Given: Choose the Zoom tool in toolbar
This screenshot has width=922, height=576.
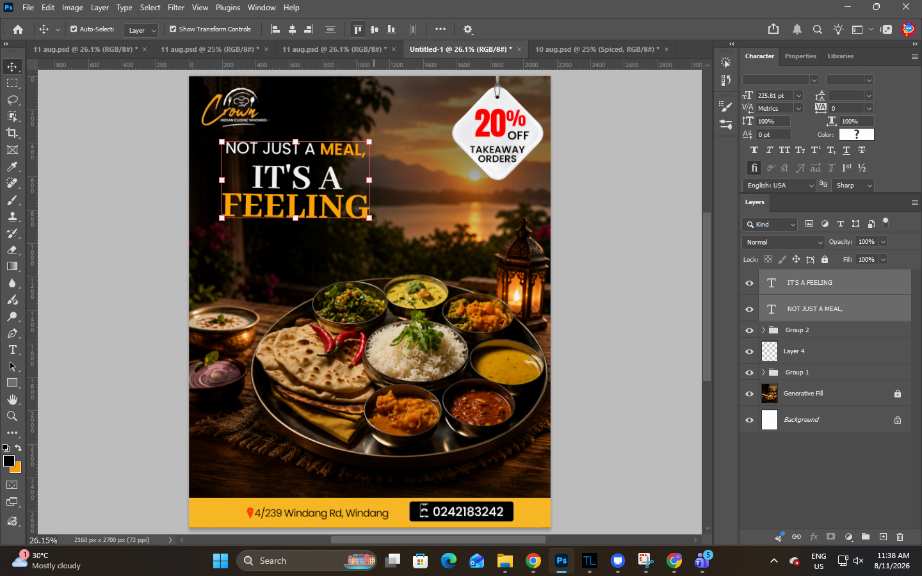Looking at the screenshot, I should click(12, 416).
